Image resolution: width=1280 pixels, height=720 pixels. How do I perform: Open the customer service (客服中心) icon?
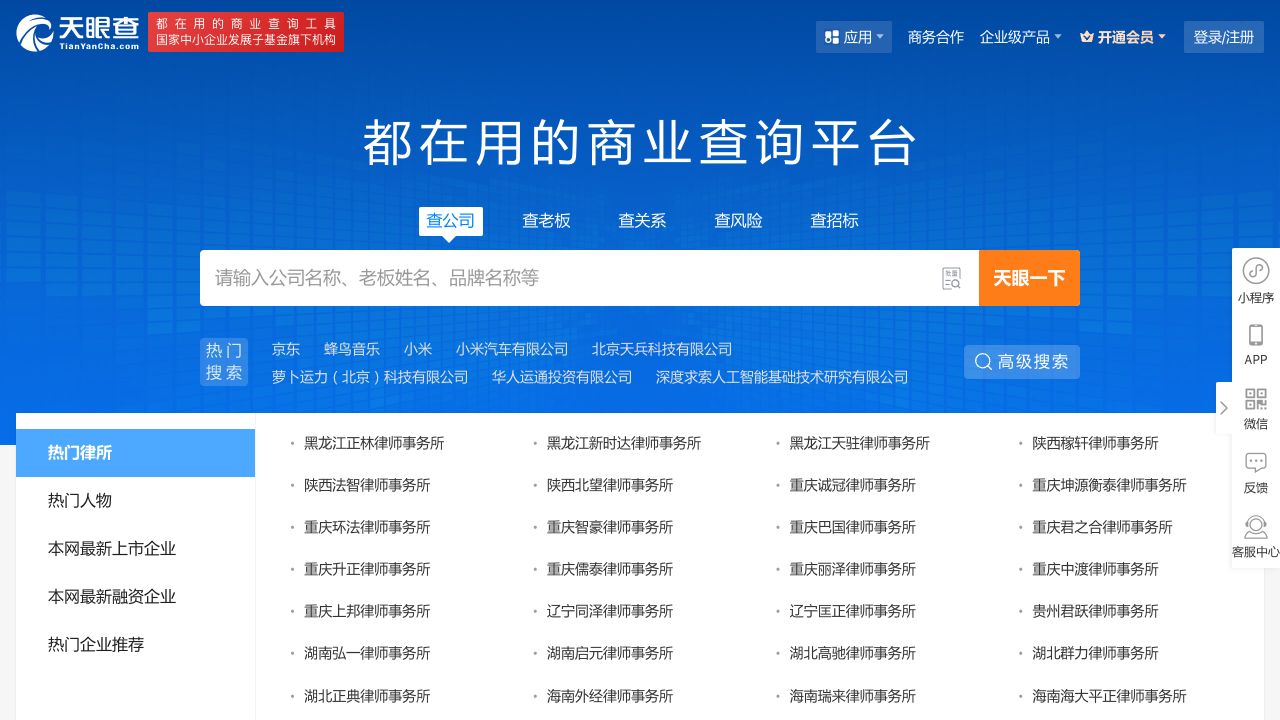[x=1256, y=527]
